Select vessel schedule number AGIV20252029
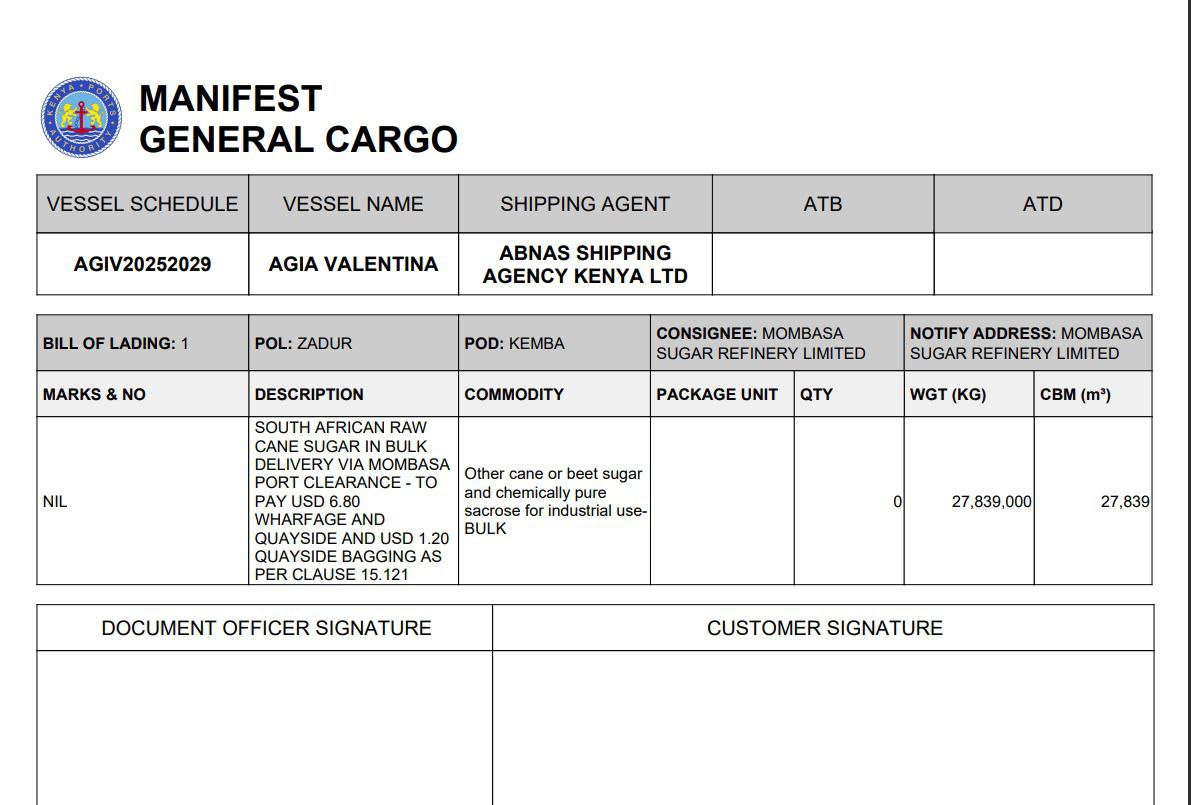1191x805 pixels. 142,265
